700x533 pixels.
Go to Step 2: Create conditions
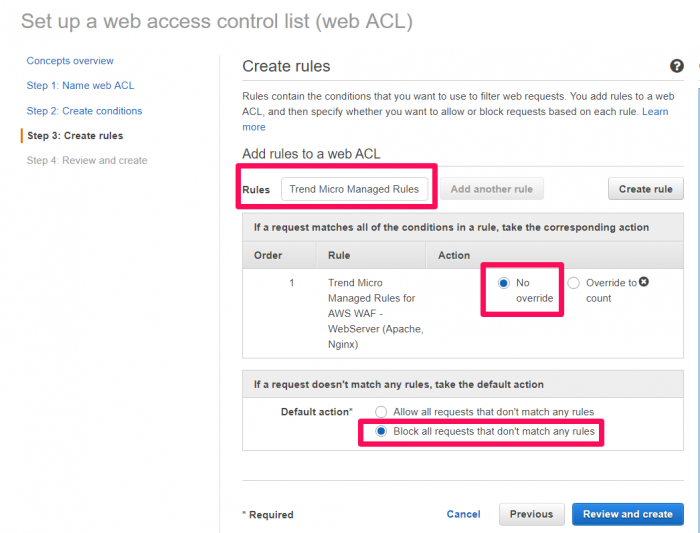pos(84,111)
